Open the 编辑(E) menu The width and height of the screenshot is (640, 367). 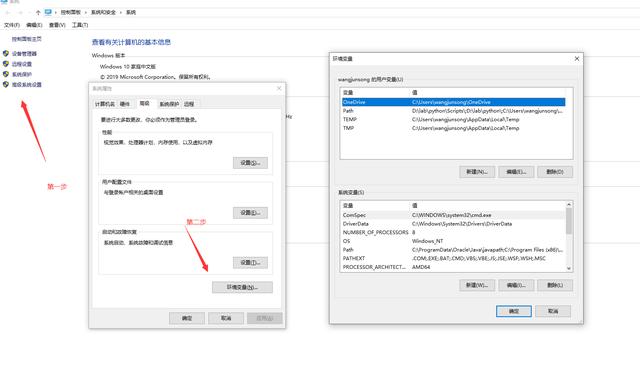[x=34, y=25]
